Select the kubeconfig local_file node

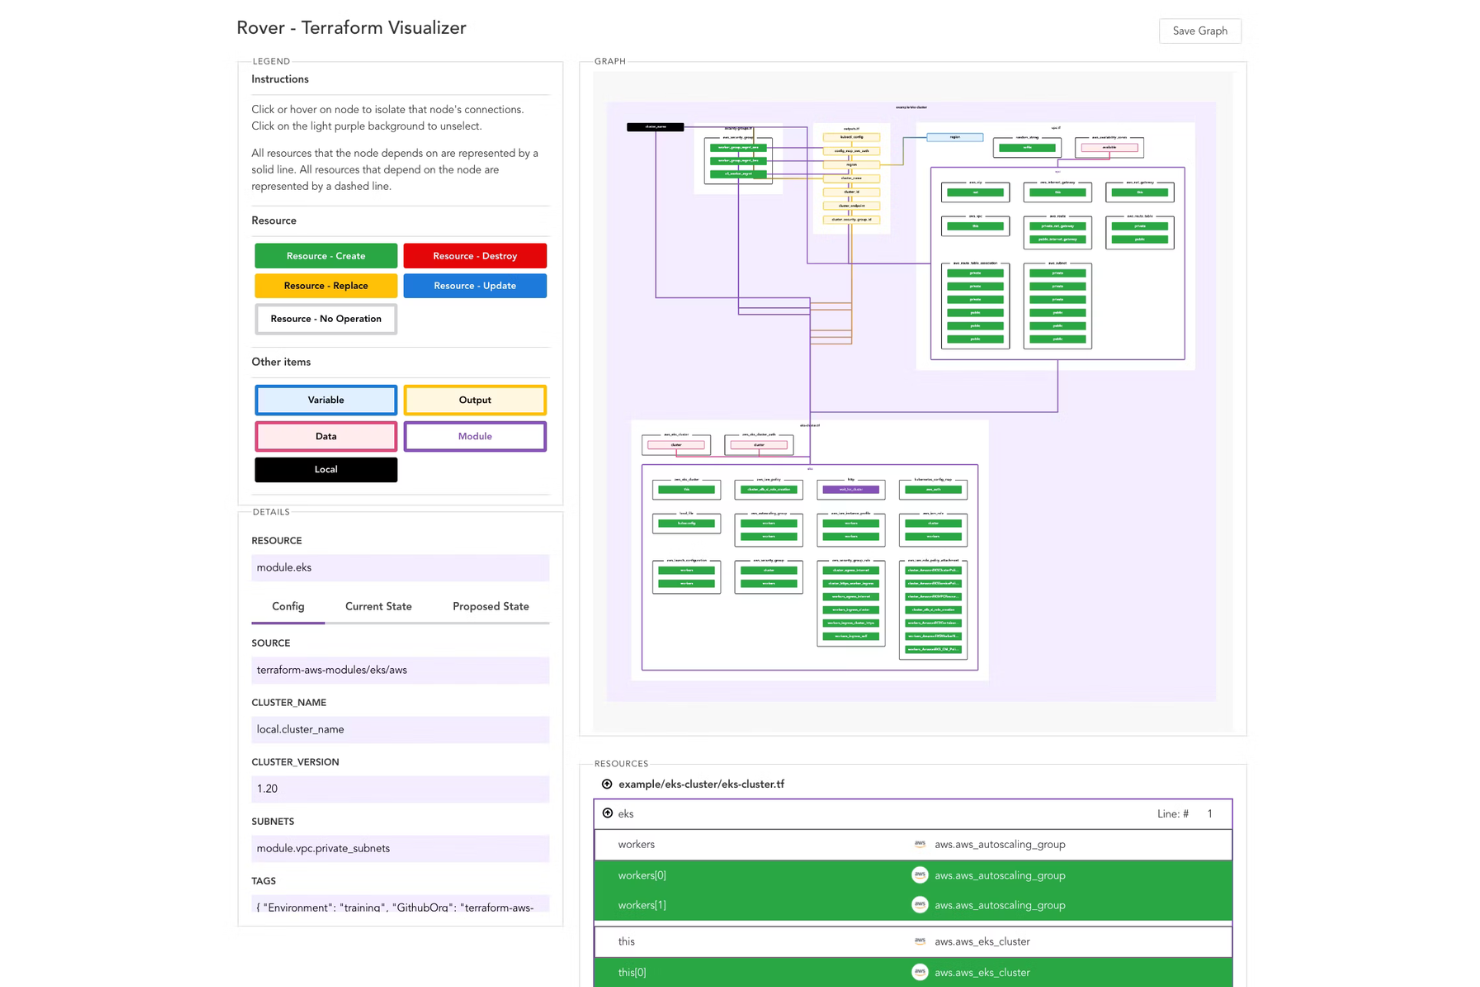click(x=686, y=523)
